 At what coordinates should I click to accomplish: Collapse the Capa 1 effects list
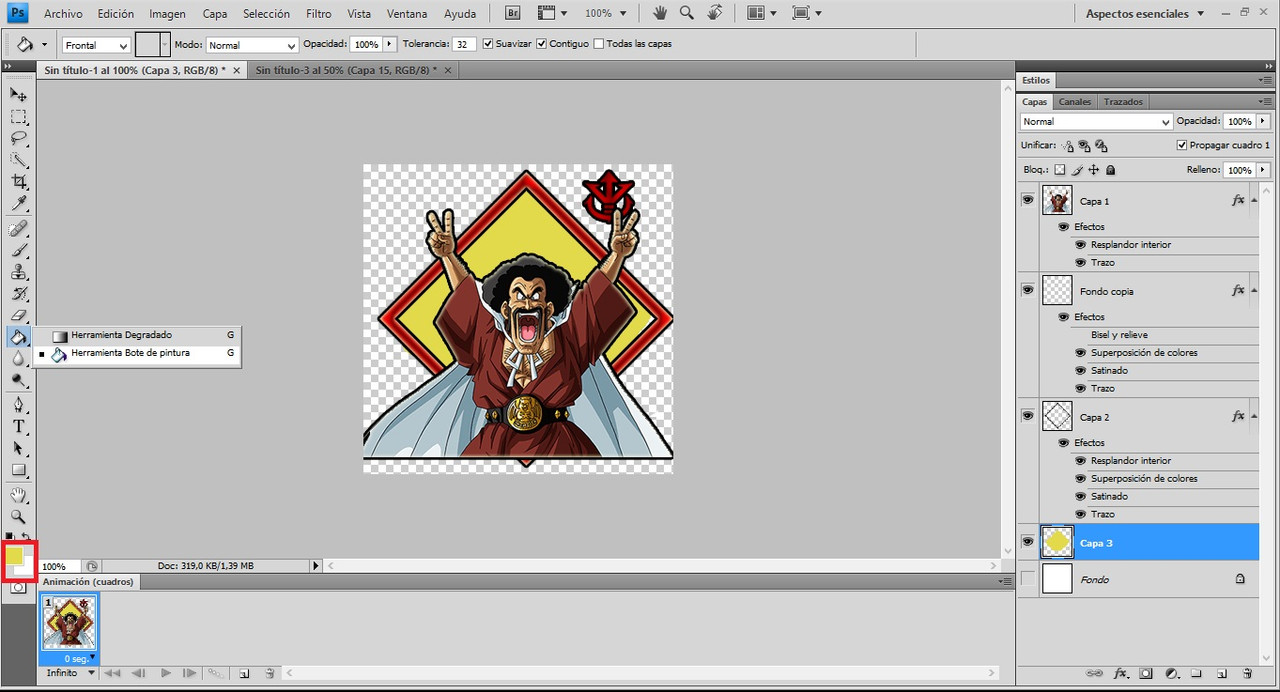point(1254,200)
